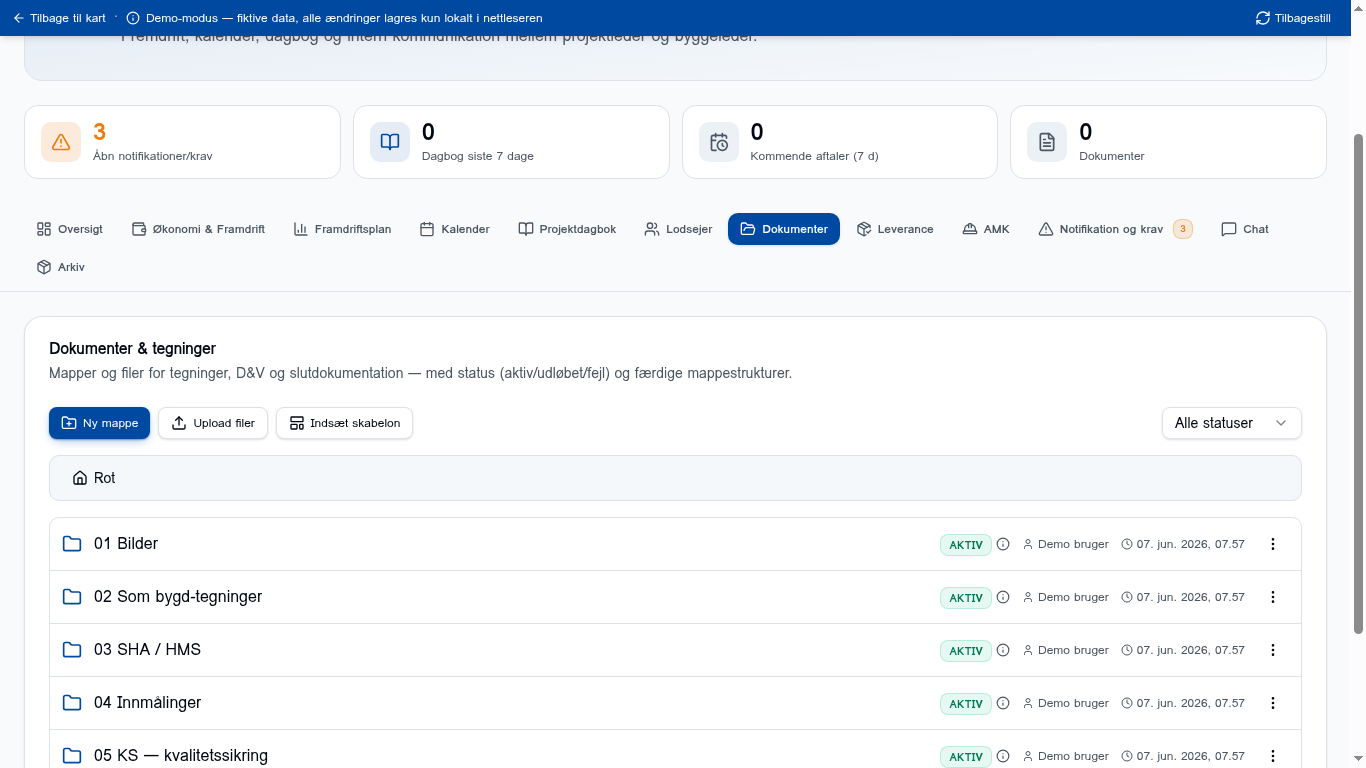Switch to the AMK tab

[x=986, y=229]
